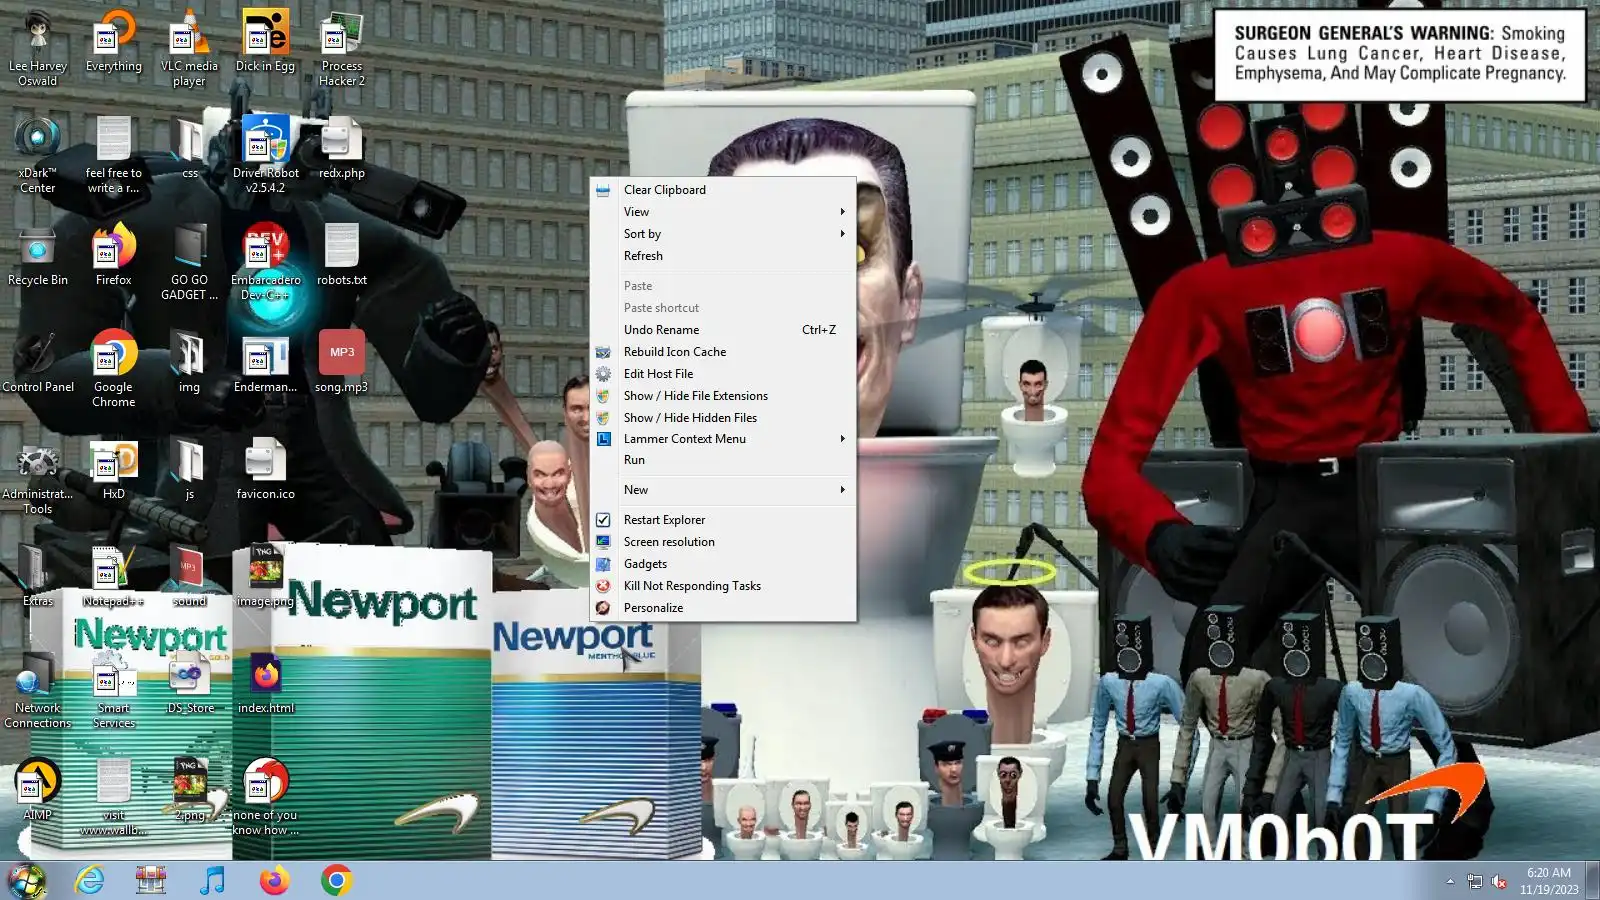Open the music note taskbar app
Screen dimensions: 1600x900
tap(212, 880)
